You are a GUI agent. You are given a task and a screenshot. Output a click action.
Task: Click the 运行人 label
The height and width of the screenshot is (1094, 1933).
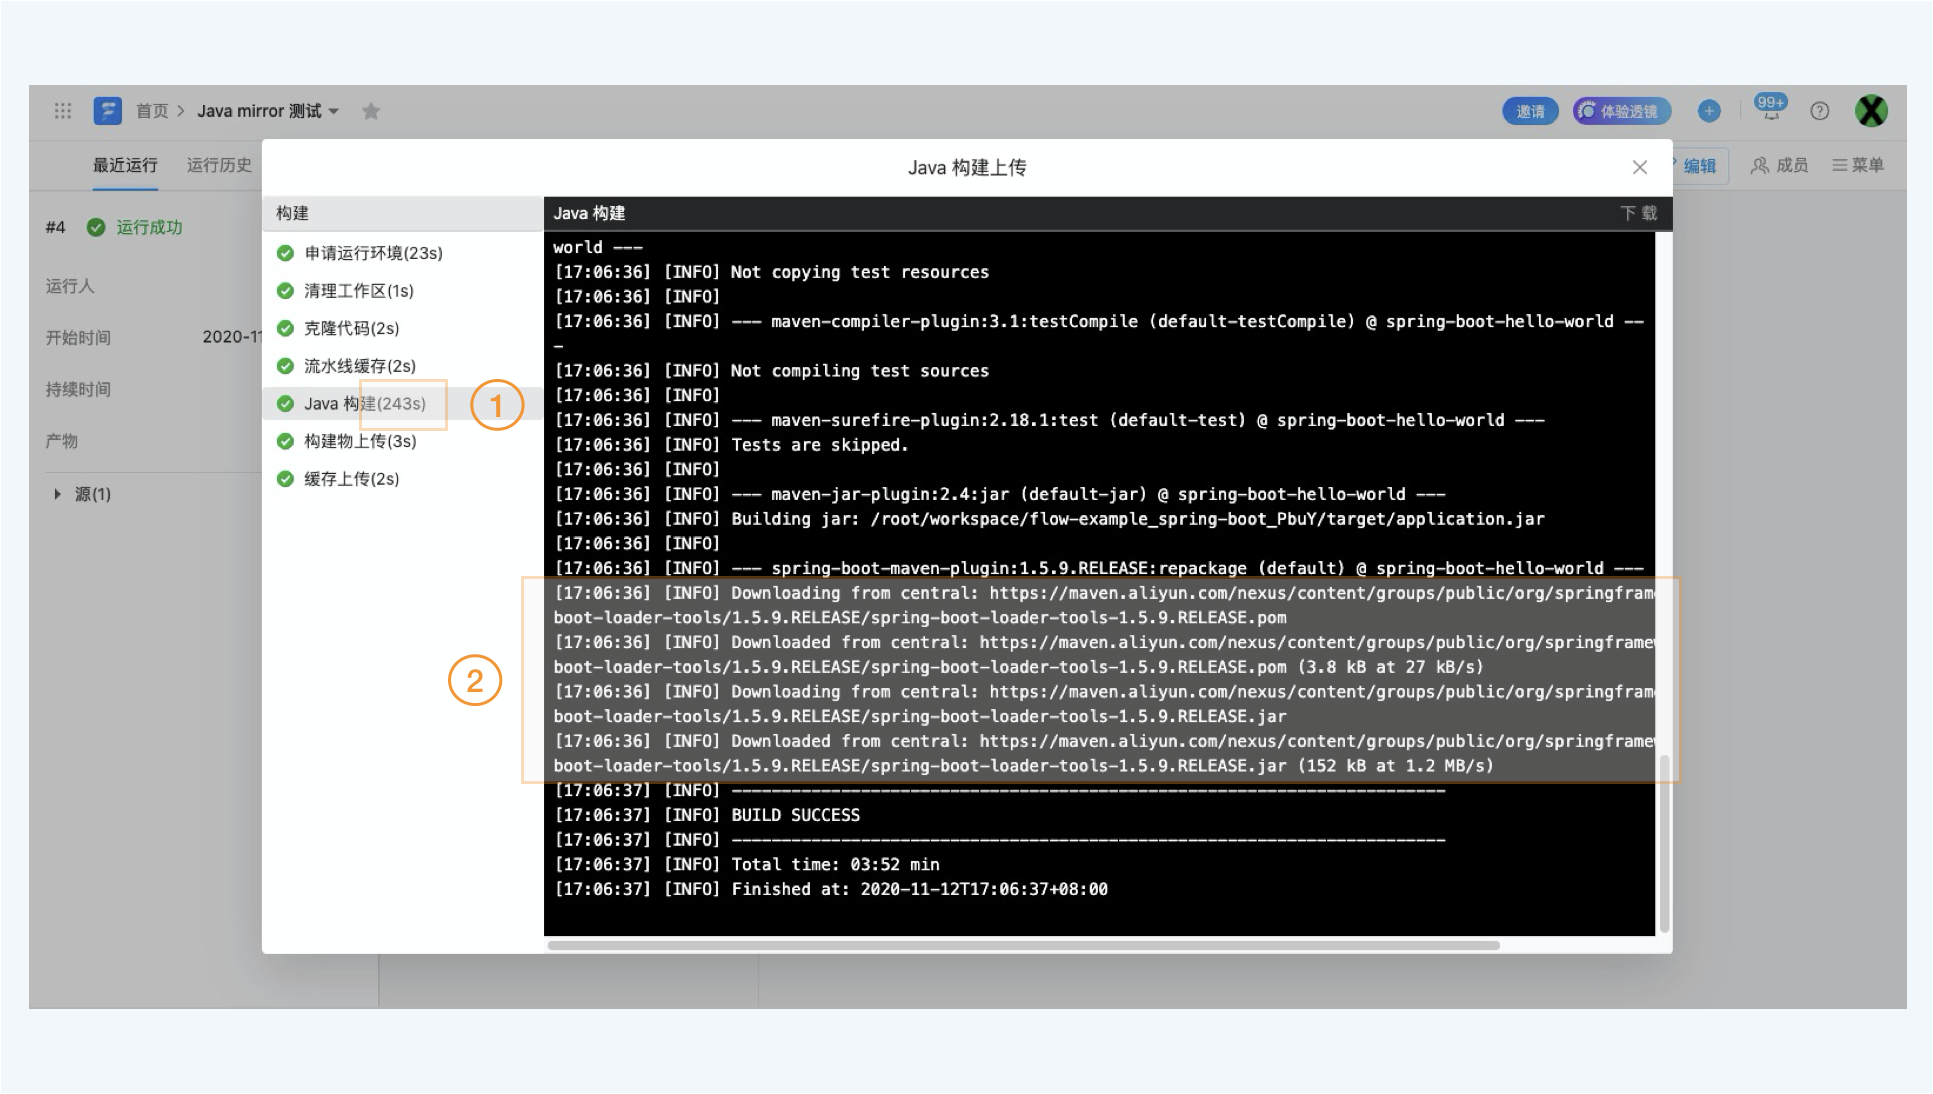click(70, 286)
